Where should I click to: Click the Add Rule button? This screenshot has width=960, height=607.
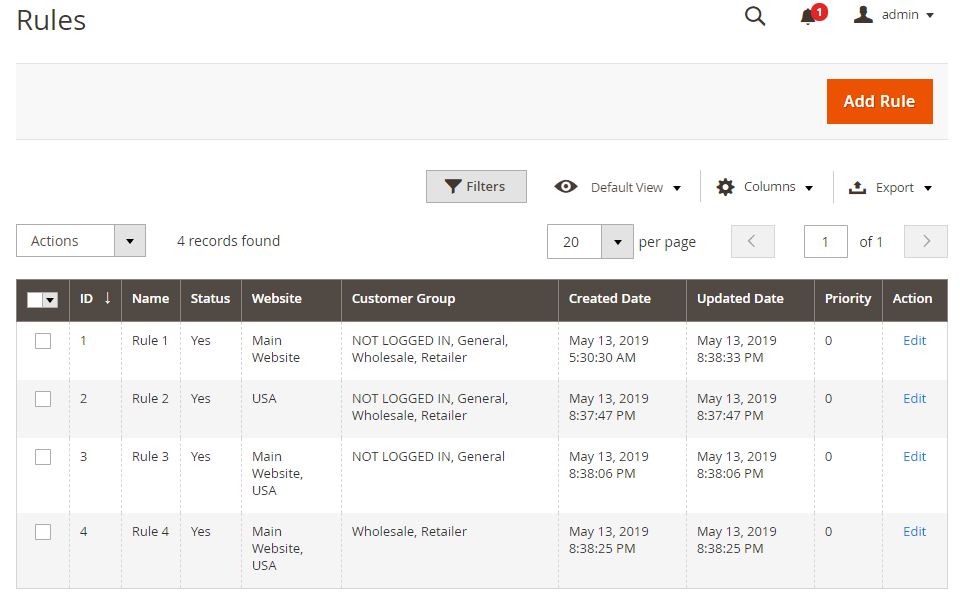(x=879, y=101)
